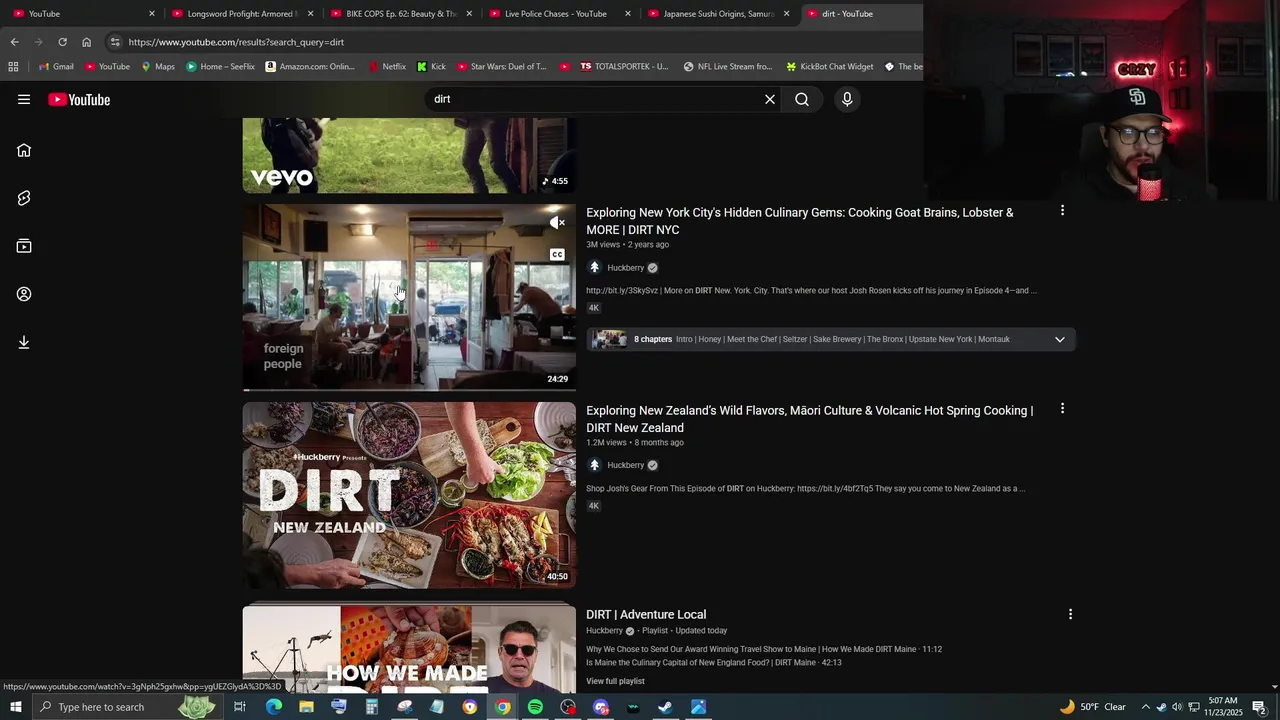Unmute the hovered NYC video preview
Screen dimensions: 1280x720
pyautogui.click(x=557, y=223)
